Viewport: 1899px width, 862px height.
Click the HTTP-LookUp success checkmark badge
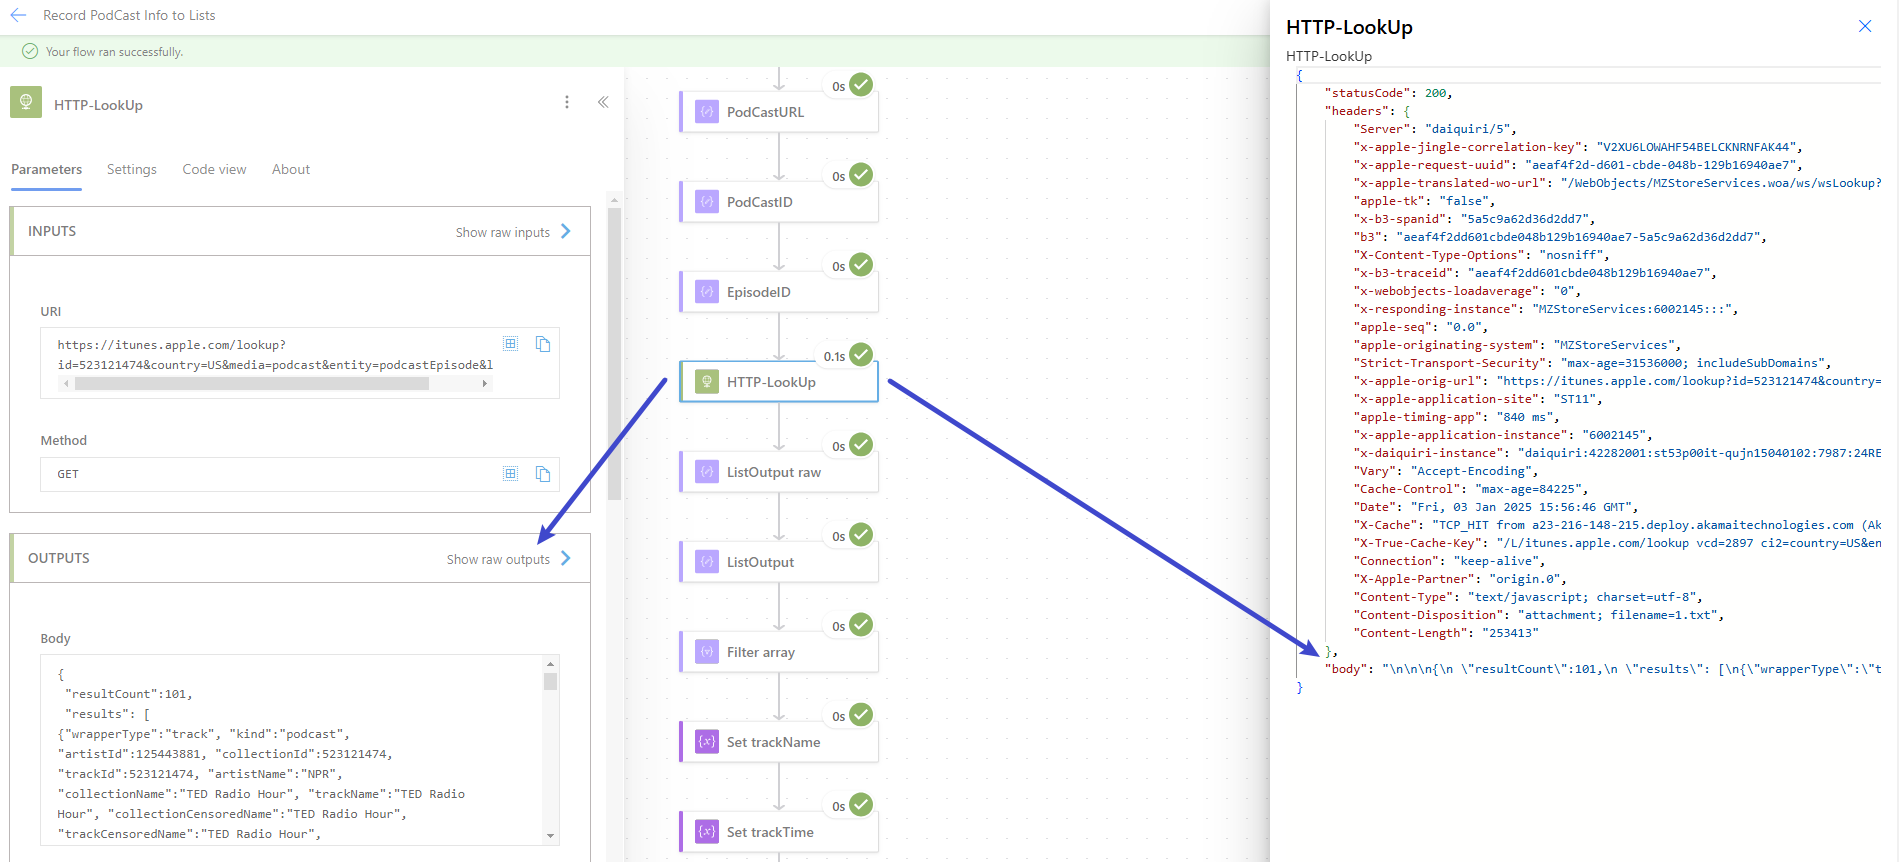tap(861, 355)
